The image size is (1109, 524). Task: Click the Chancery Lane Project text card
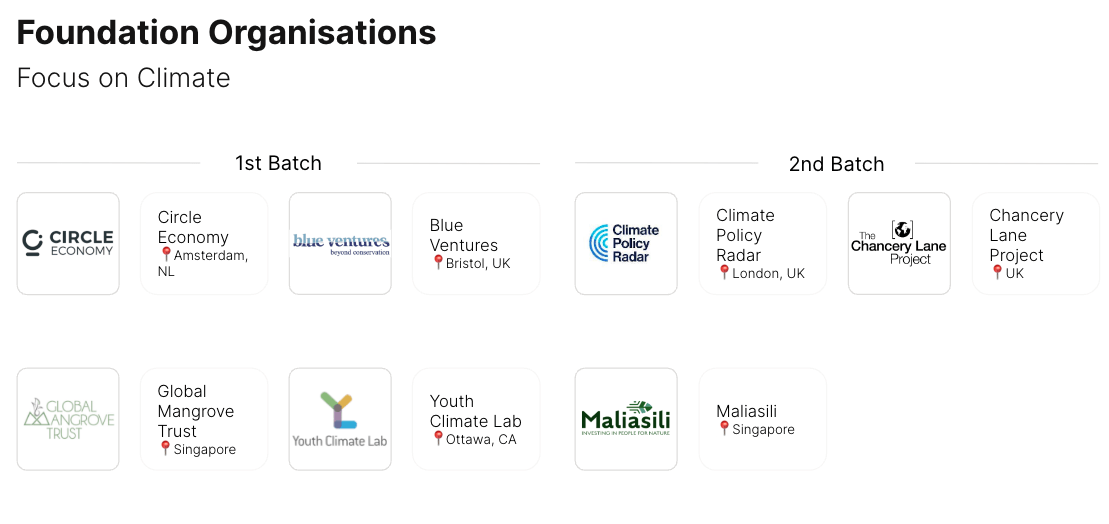click(1035, 243)
